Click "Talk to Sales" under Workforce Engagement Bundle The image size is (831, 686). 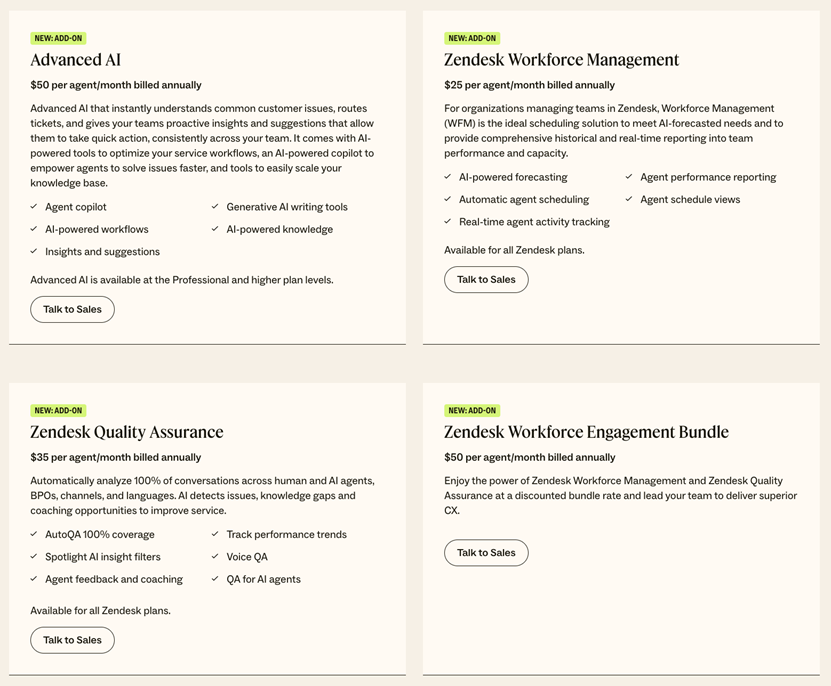(486, 552)
